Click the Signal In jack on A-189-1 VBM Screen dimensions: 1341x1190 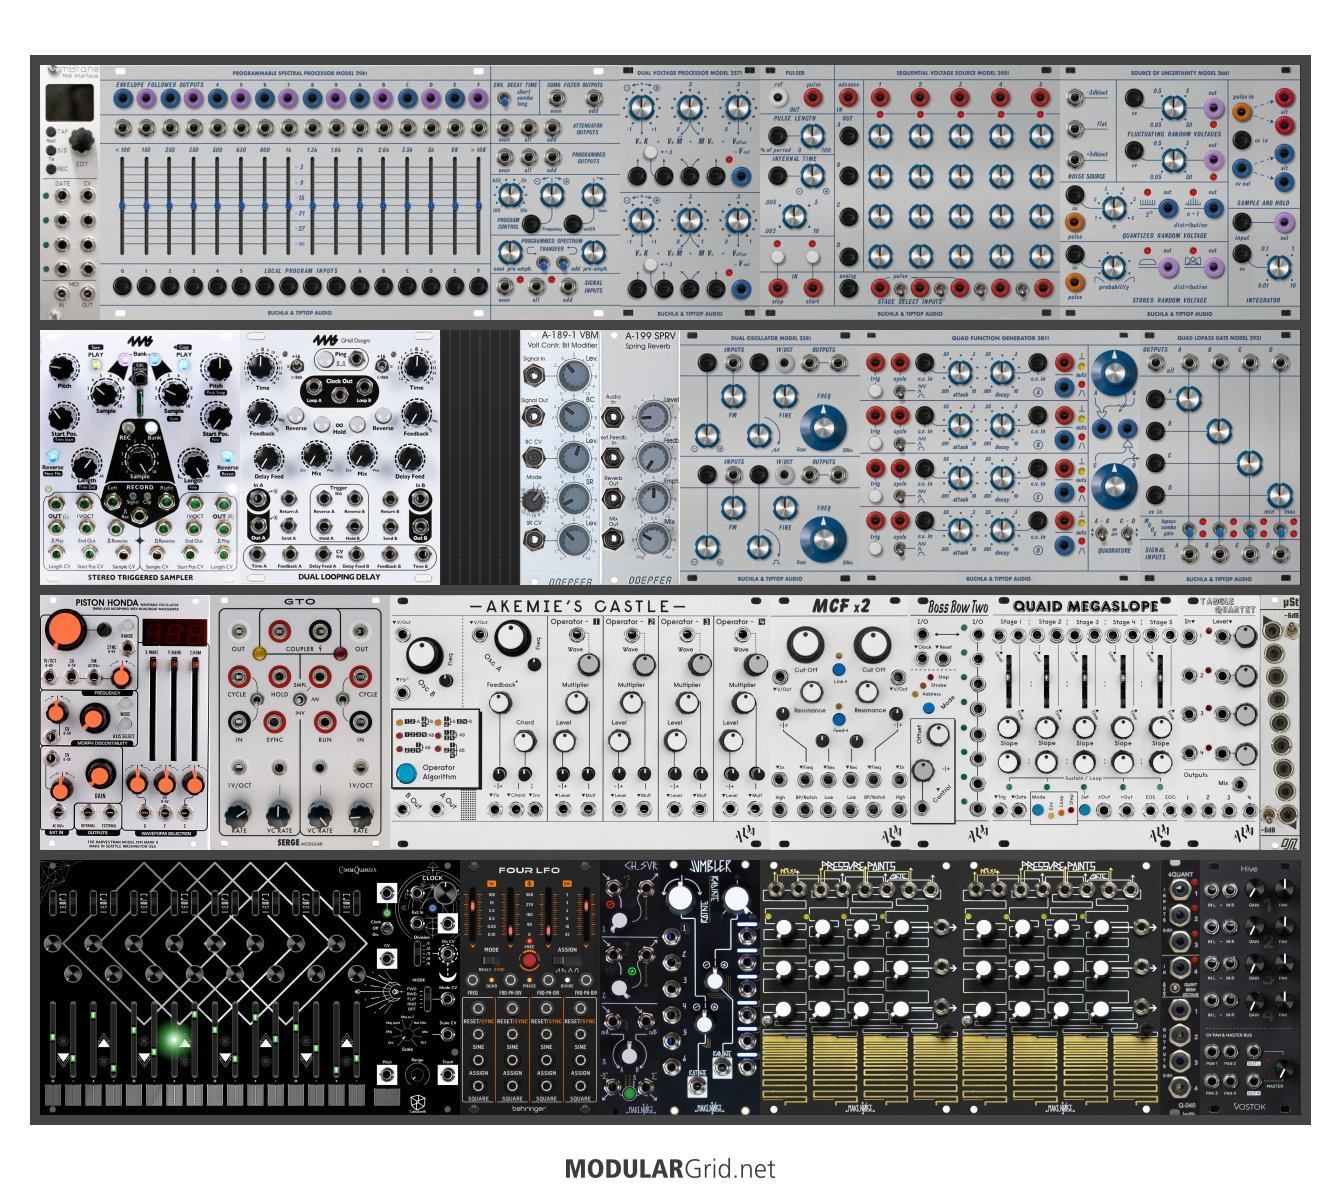(535, 376)
